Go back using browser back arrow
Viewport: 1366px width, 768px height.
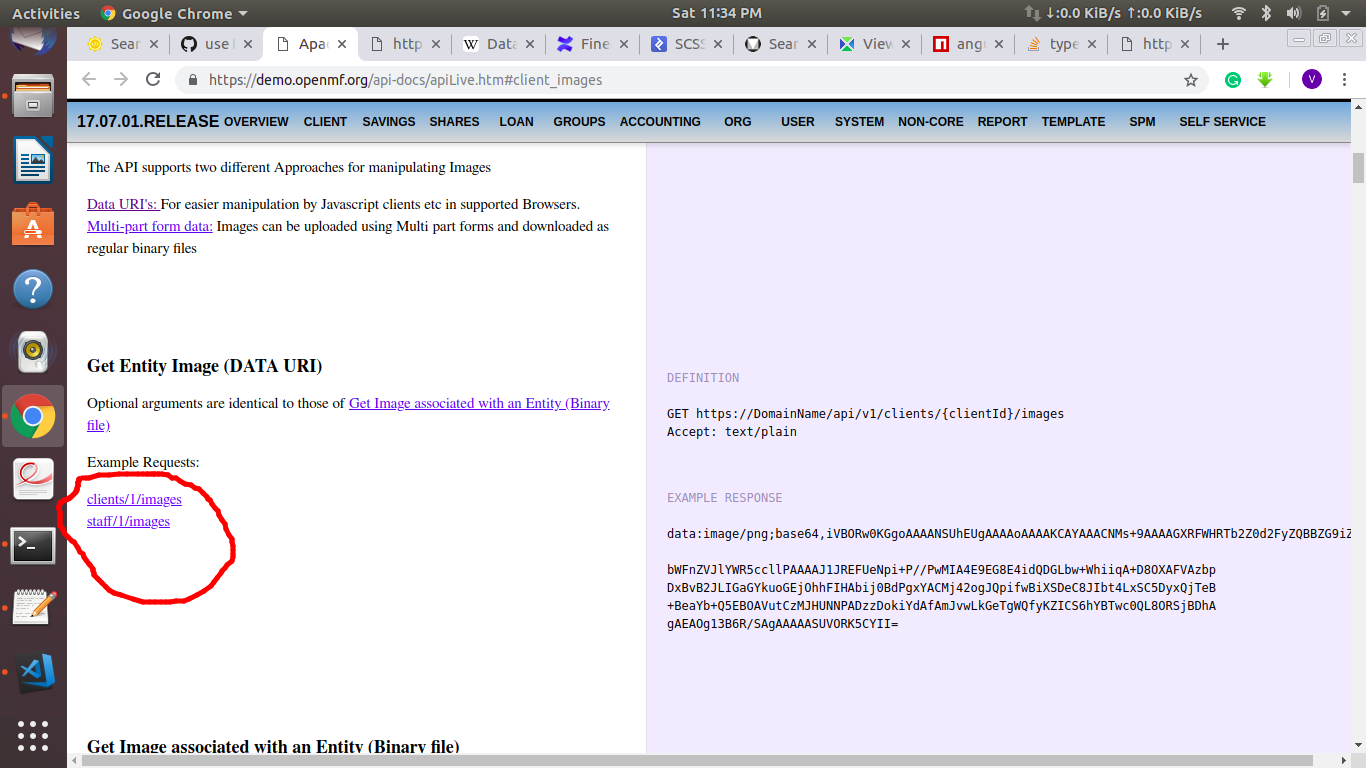(x=89, y=79)
